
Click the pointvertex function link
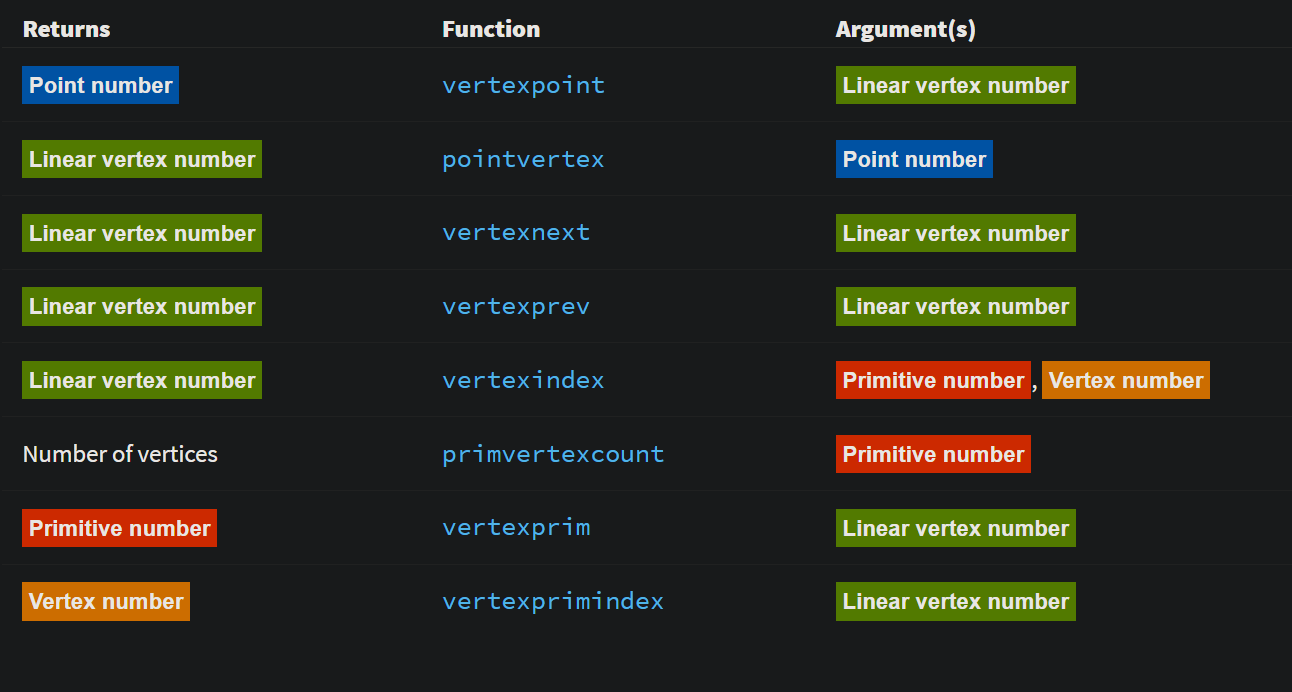[523, 160]
